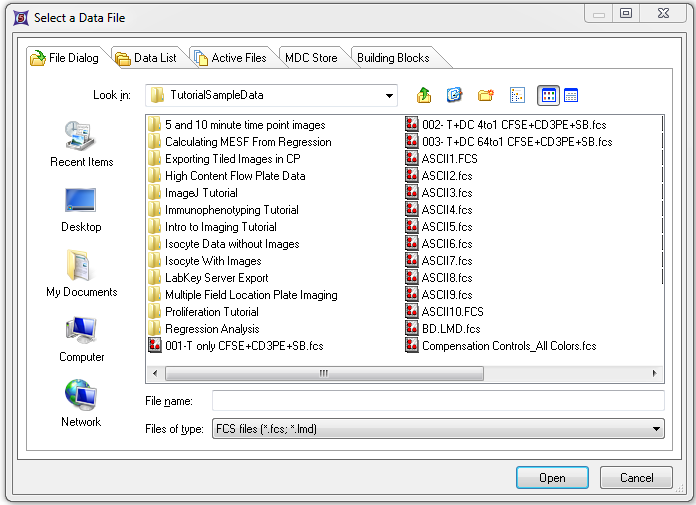Open My Documents location
Screen dimensions: 696x505
(81, 274)
